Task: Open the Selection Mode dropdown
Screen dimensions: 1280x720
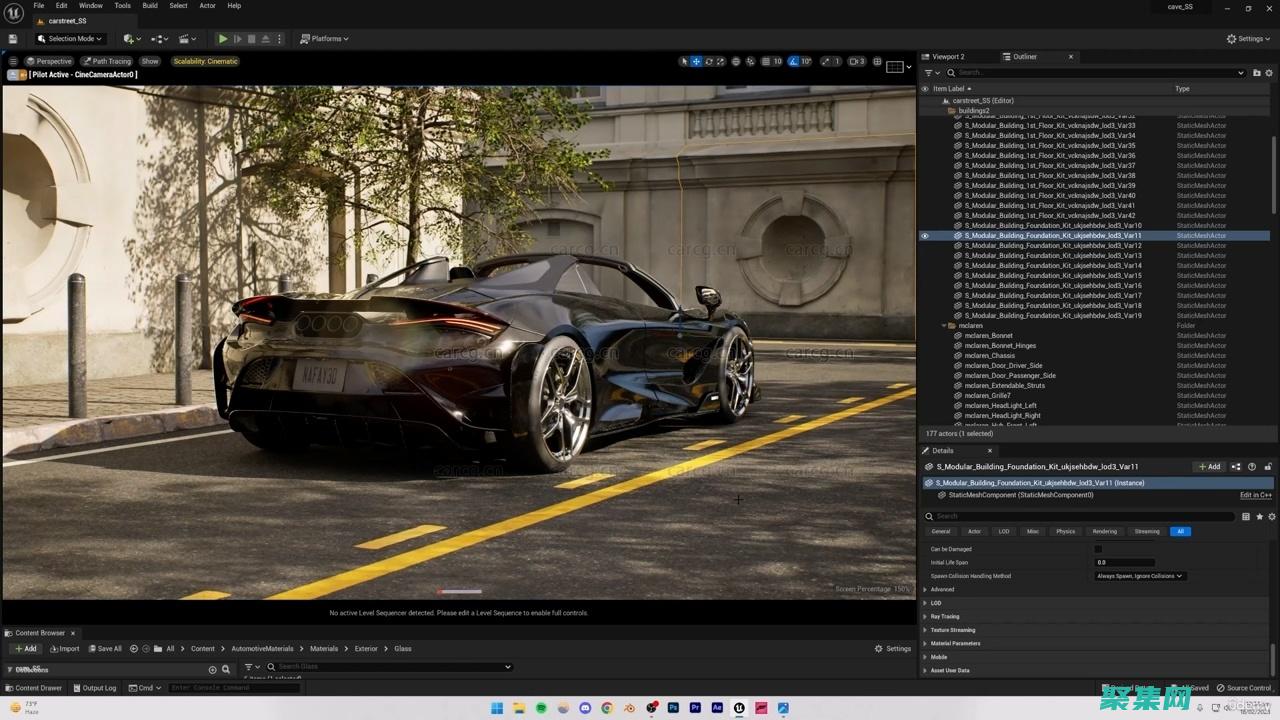Action: click(70, 39)
